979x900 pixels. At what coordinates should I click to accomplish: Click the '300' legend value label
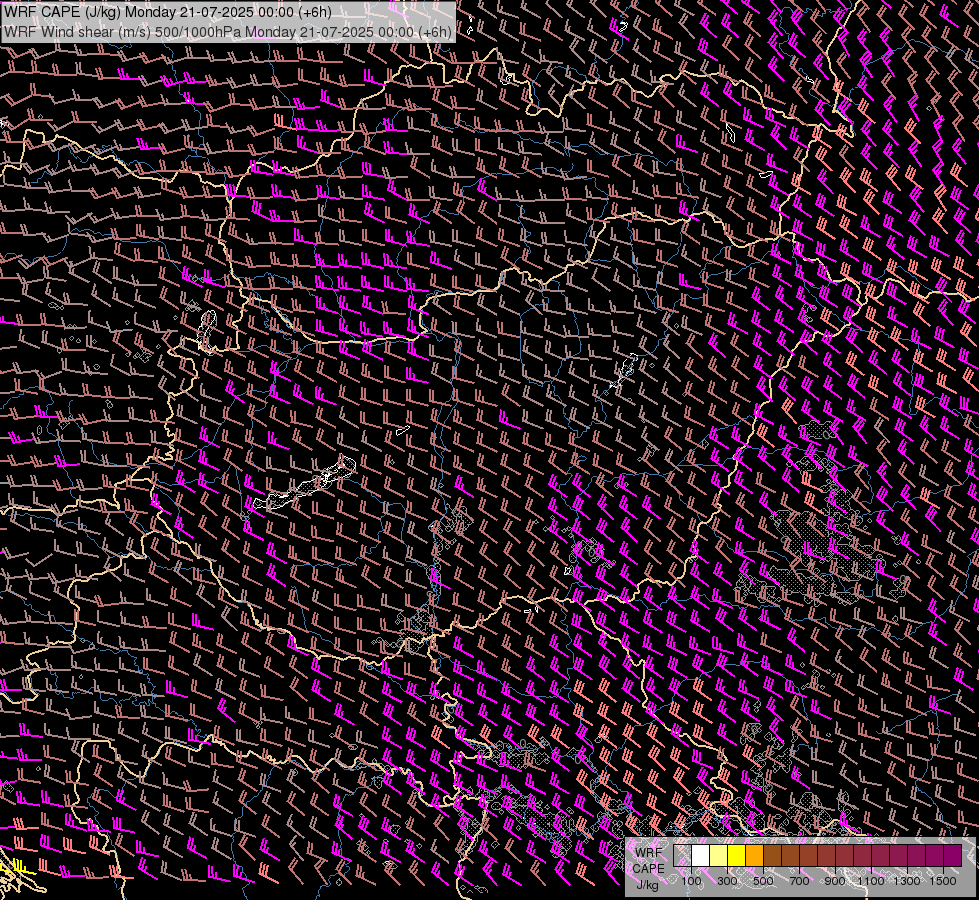click(x=727, y=881)
